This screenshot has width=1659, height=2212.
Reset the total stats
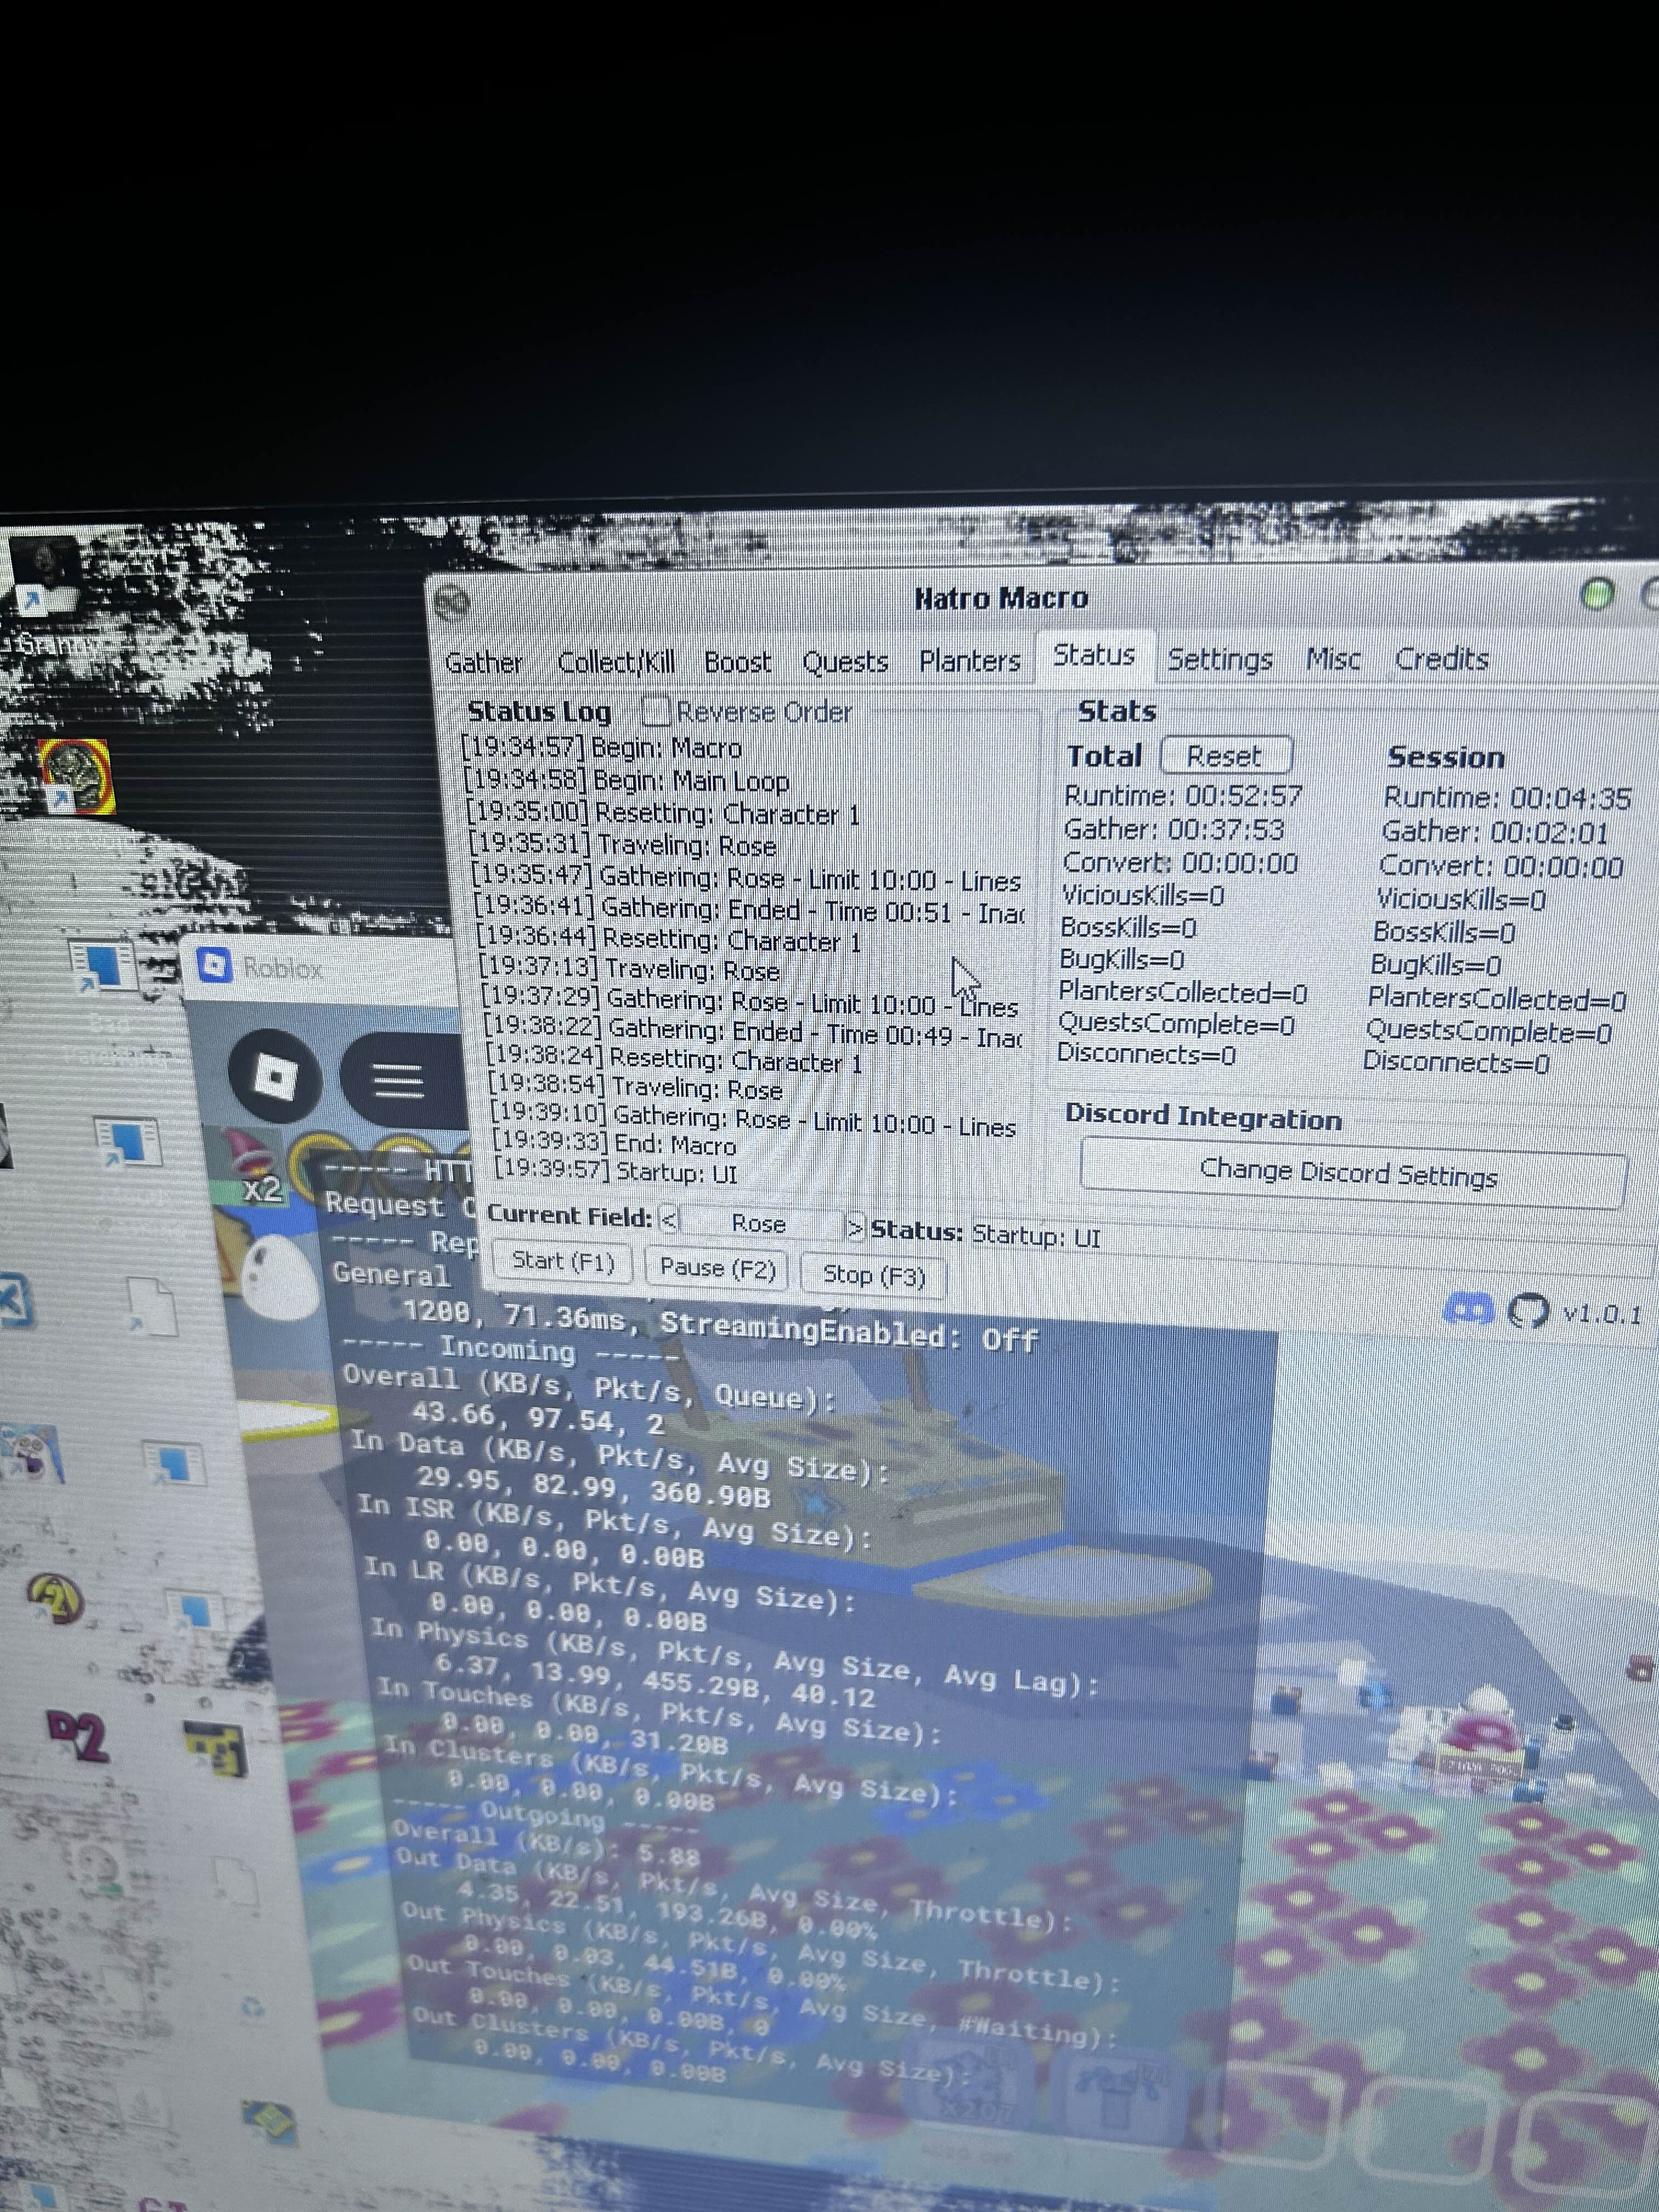(1225, 756)
